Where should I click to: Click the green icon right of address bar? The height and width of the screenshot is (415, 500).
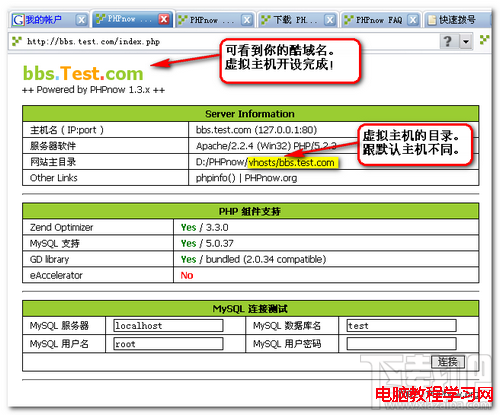coord(484,40)
